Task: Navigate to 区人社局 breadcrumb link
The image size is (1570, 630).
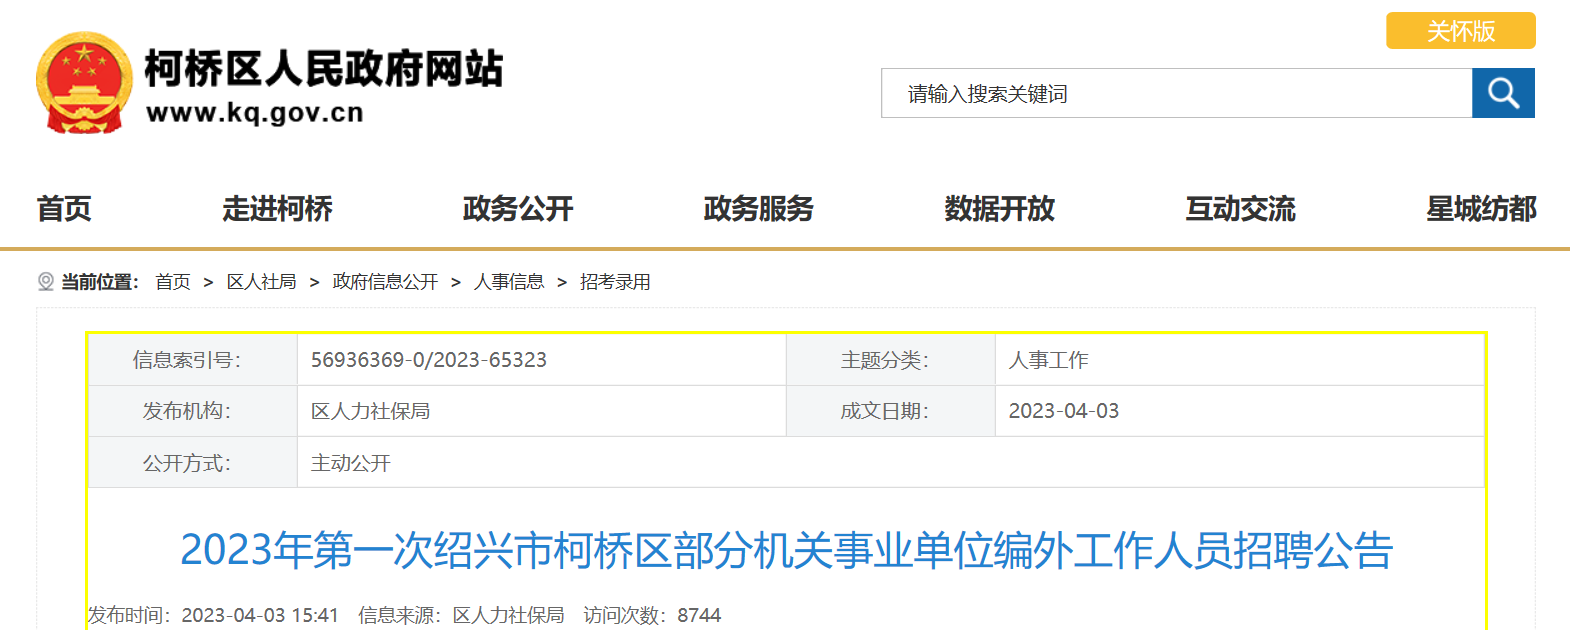Action: point(261,282)
